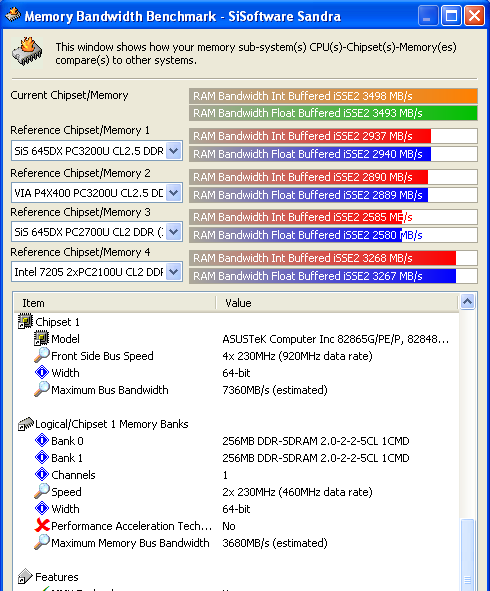Click the blue info icon beside Channels
This screenshot has width=490, height=591.
41,474
